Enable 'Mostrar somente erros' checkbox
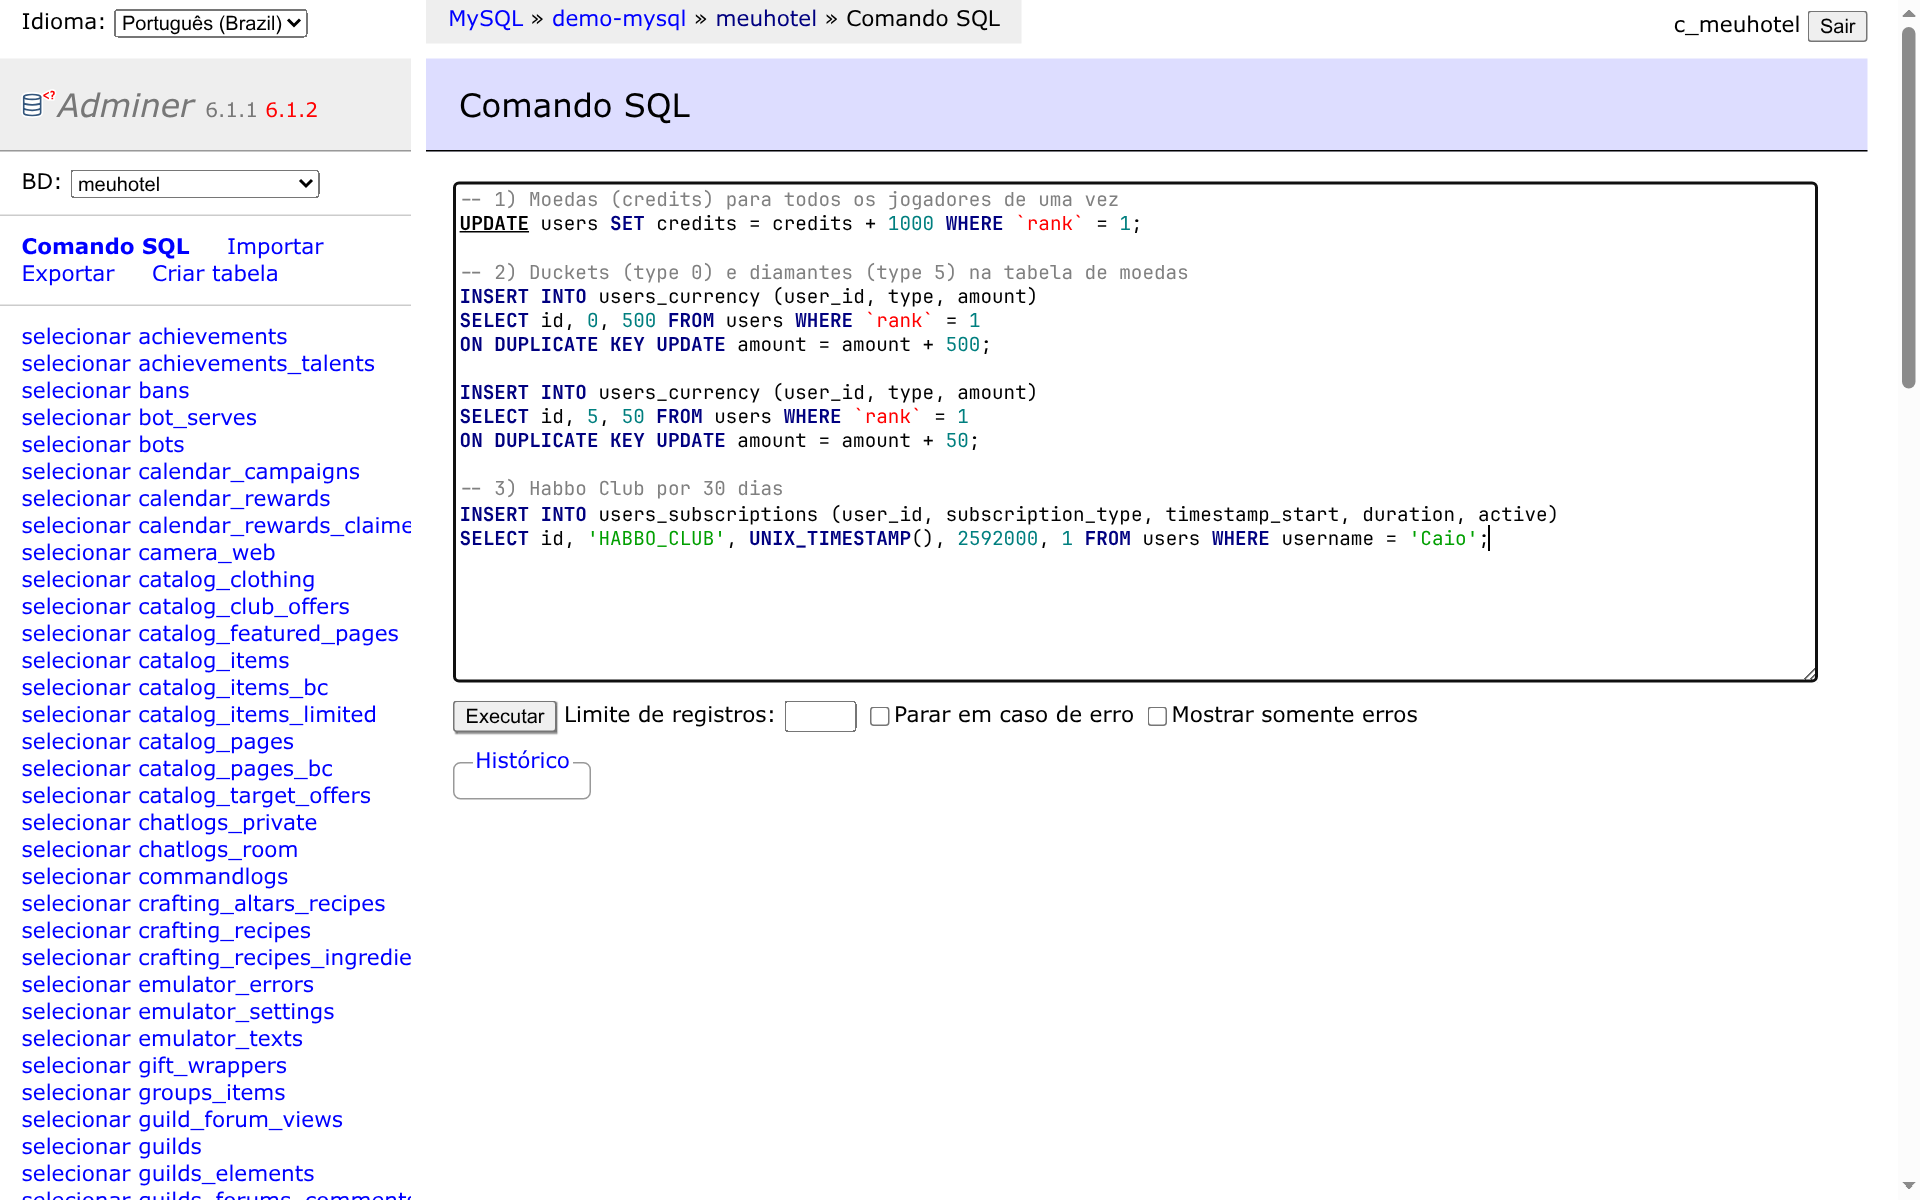1920x1200 pixels. tap(1157, 716)
